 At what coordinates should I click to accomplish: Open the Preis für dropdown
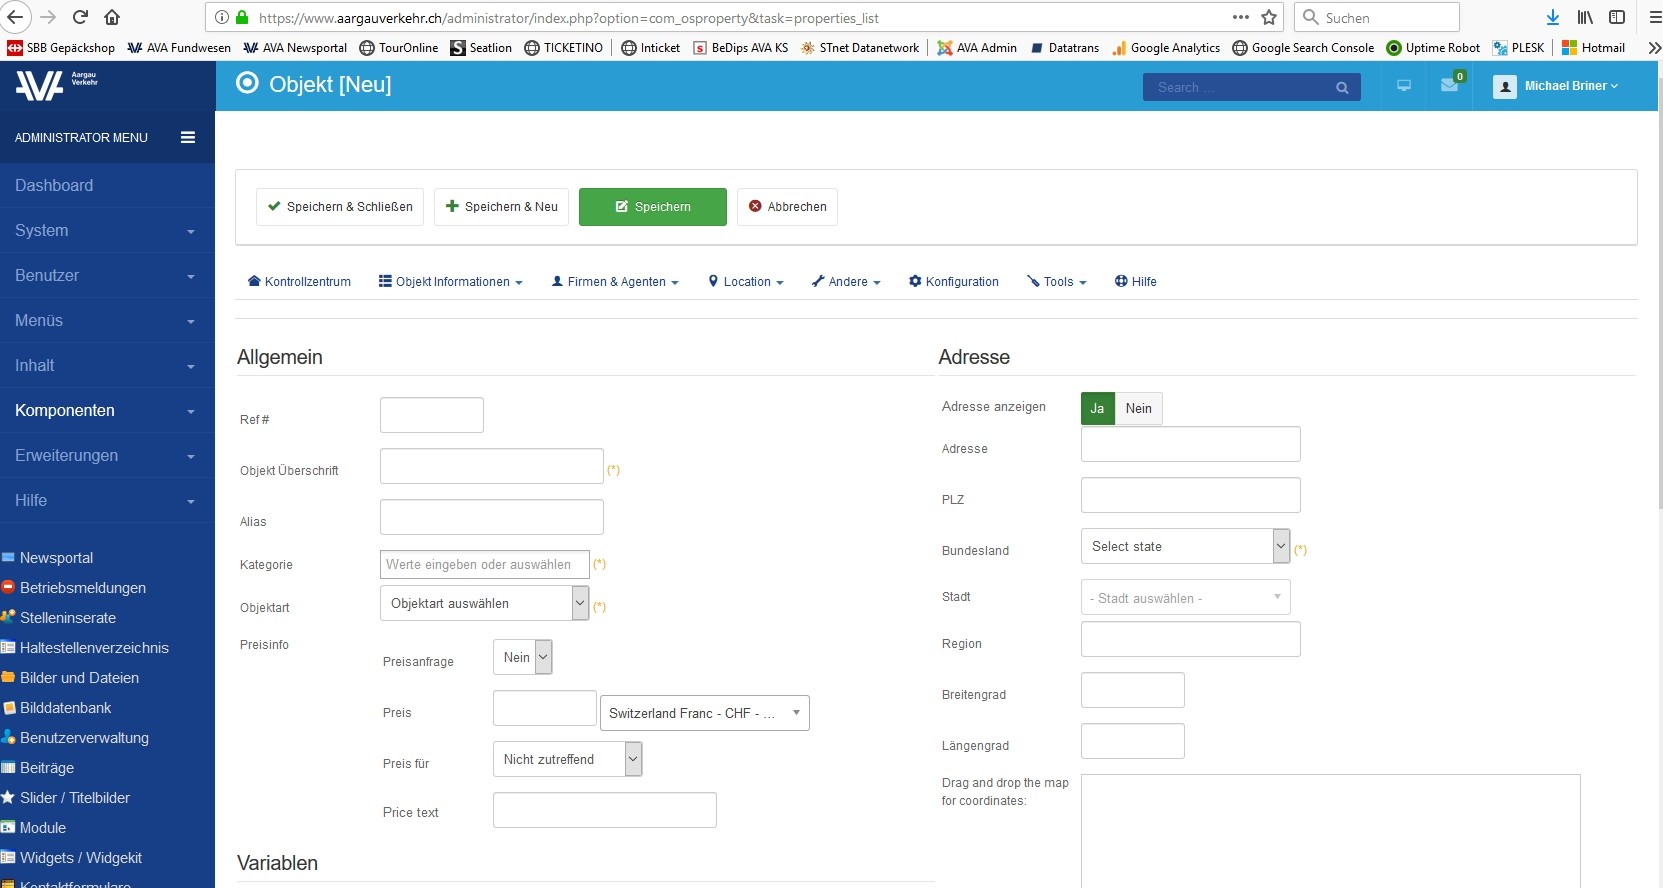pyautogui.click(x=567, y=759)
